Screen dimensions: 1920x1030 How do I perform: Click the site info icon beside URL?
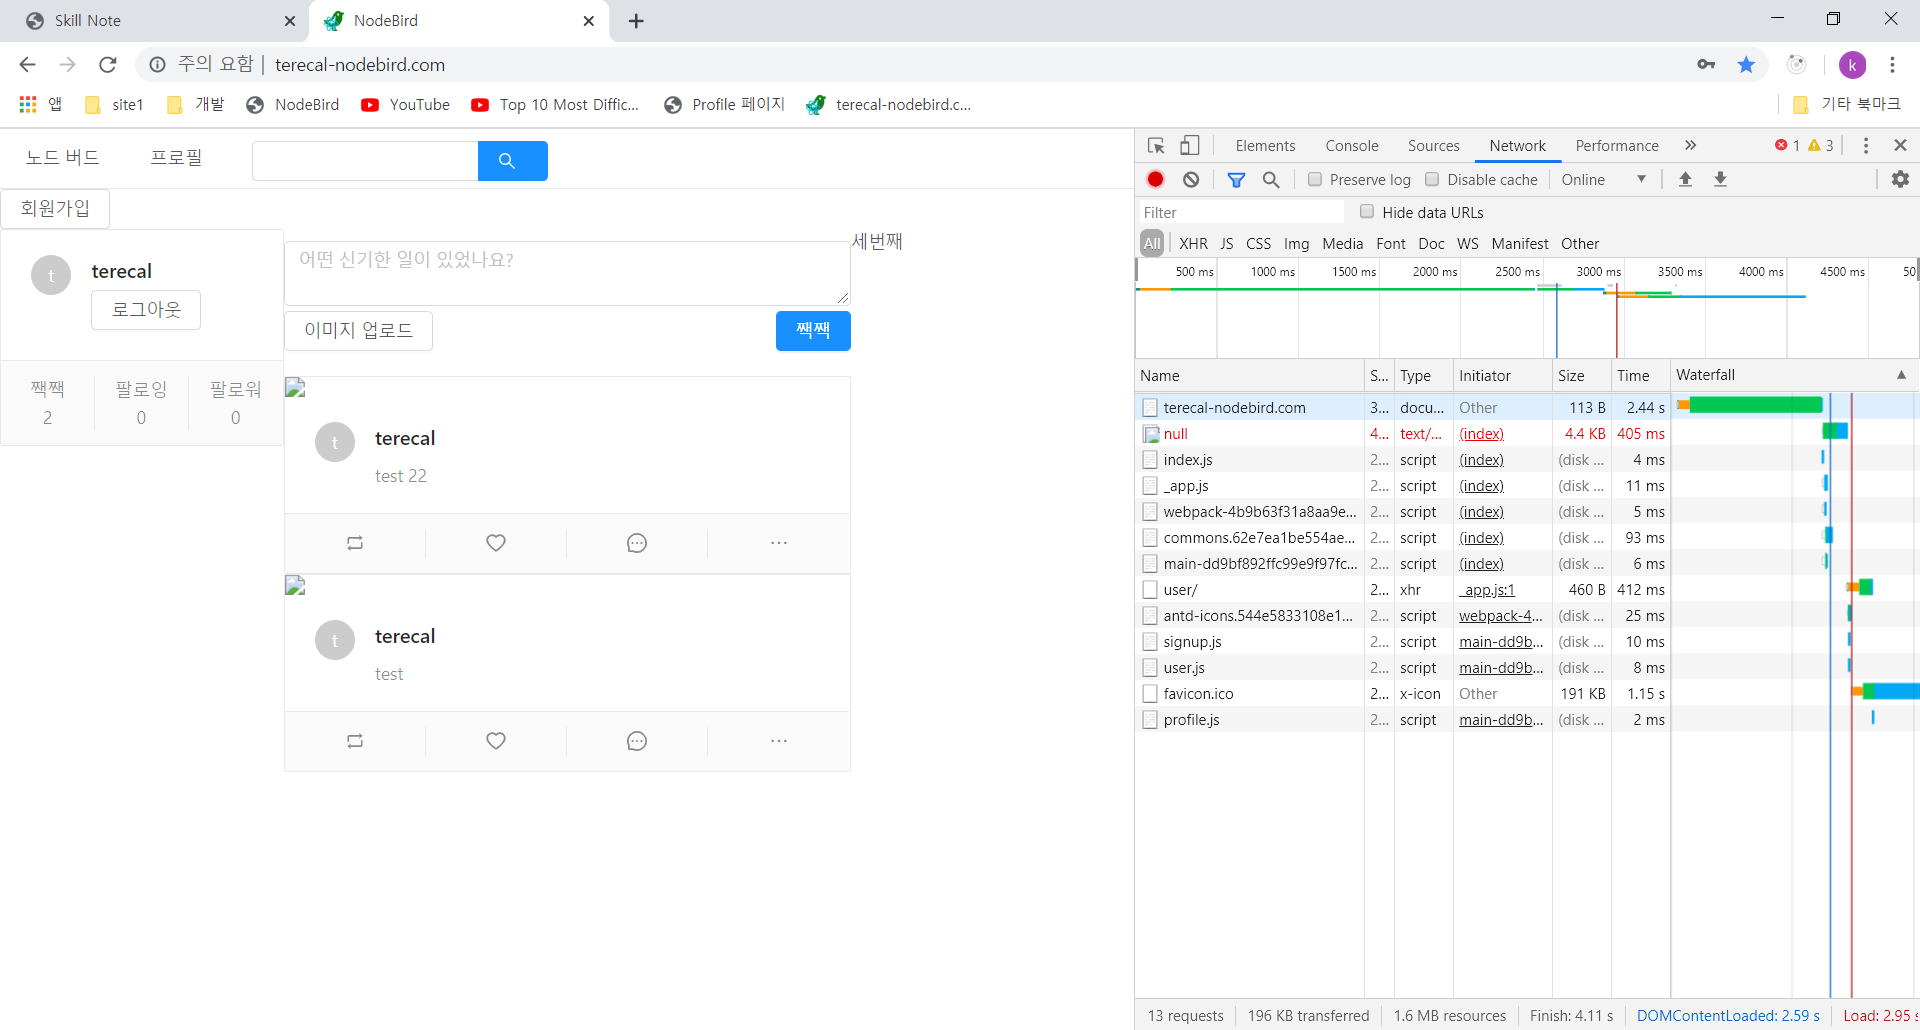coord(157,65)
